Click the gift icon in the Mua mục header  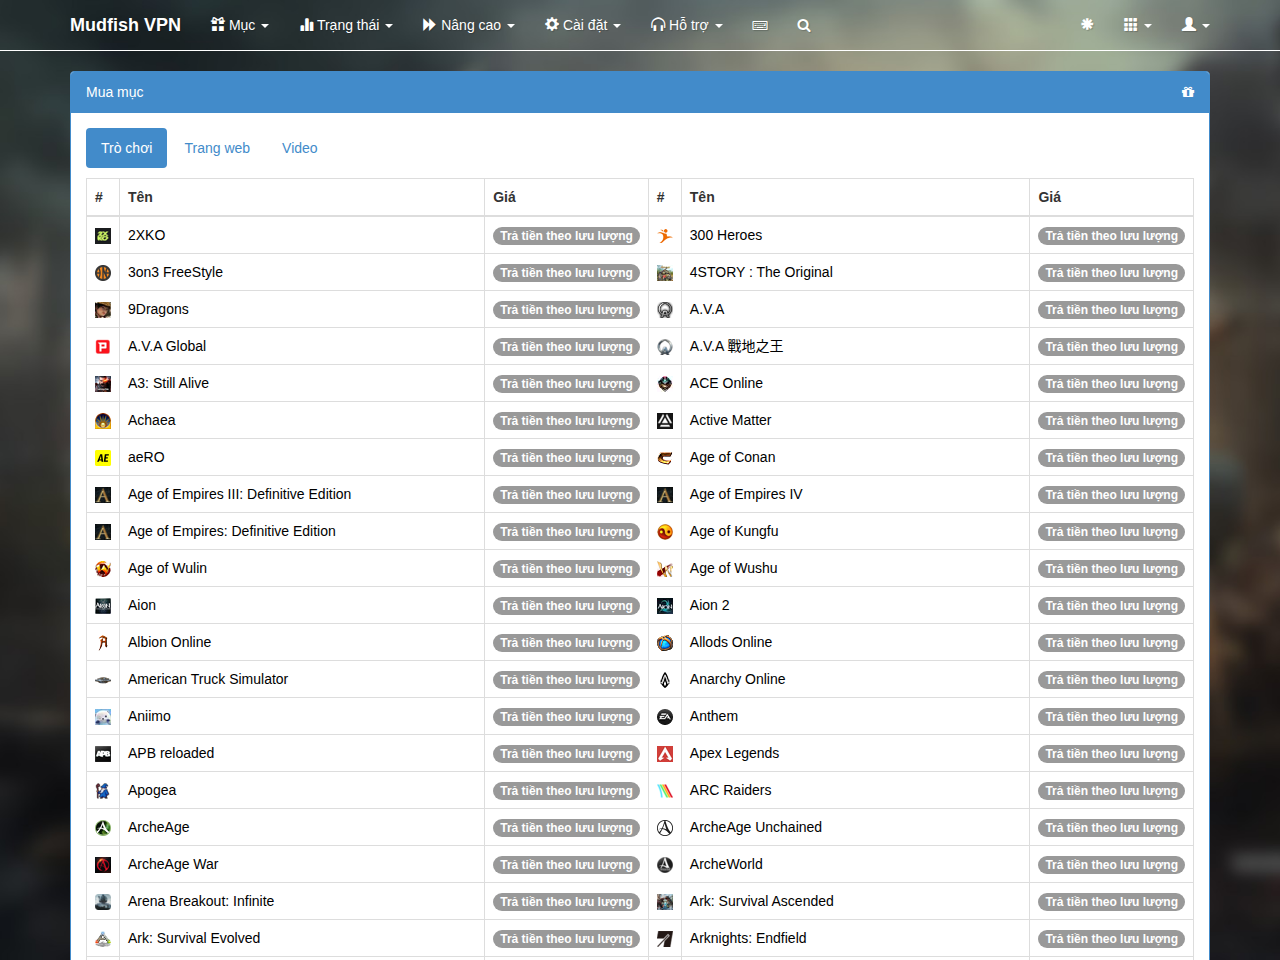1188,92
